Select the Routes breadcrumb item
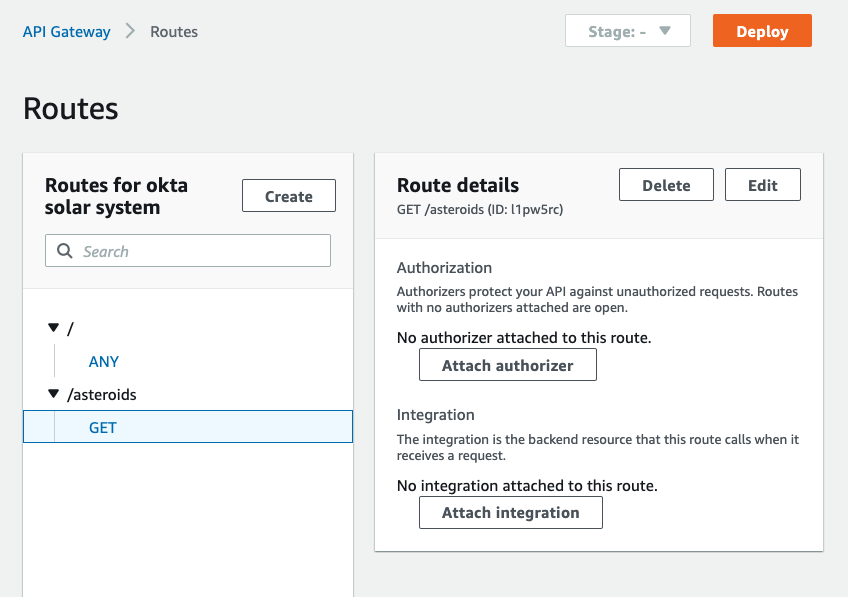 click(x=174, y=32)
